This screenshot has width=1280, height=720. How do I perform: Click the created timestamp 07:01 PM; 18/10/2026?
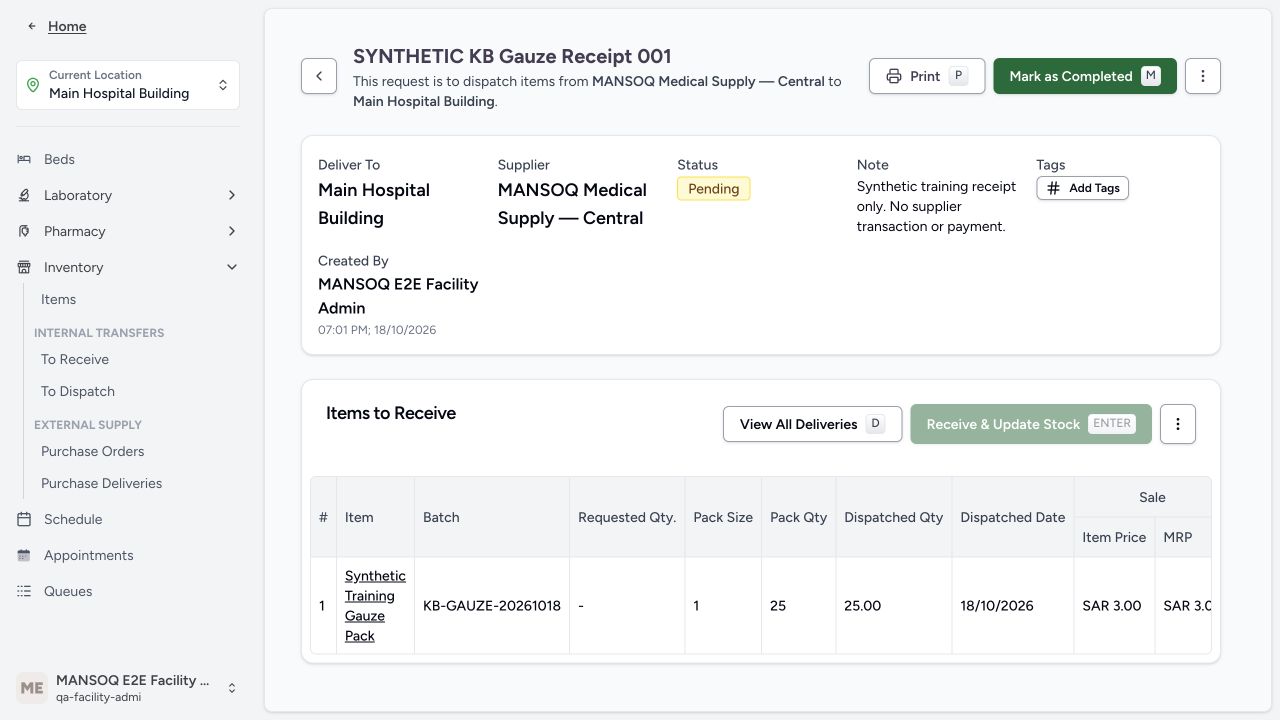(x=377, y=330)
